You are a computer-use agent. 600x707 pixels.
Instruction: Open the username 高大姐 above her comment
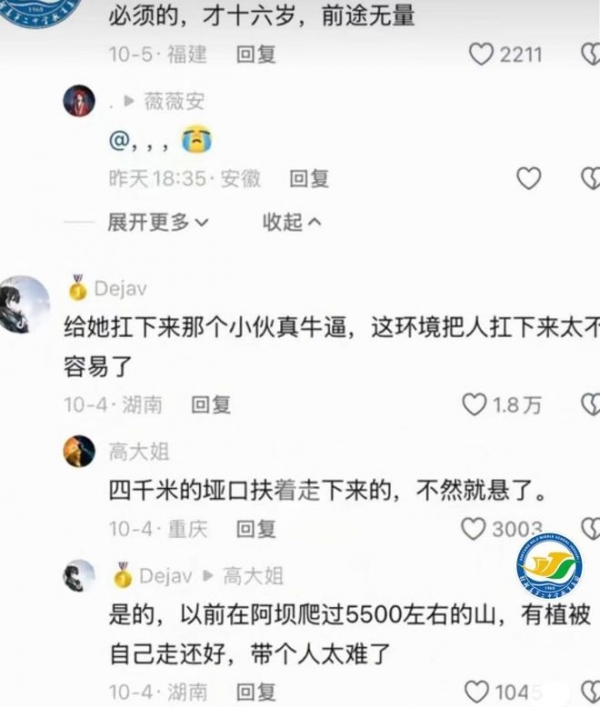139,452
